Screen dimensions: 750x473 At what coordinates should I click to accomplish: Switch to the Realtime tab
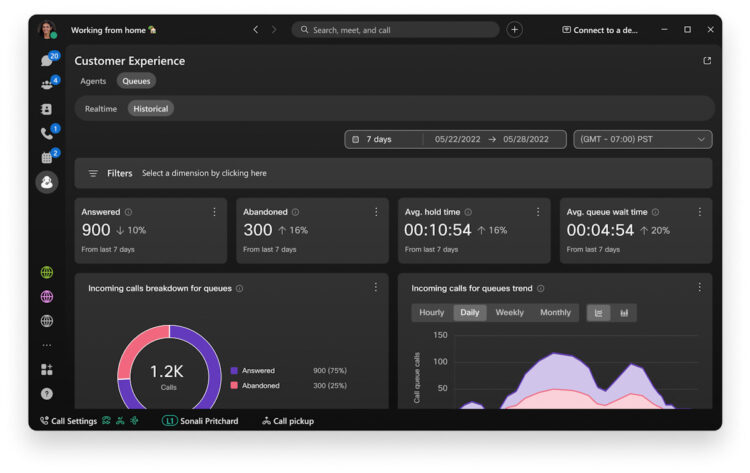[101, 108]
